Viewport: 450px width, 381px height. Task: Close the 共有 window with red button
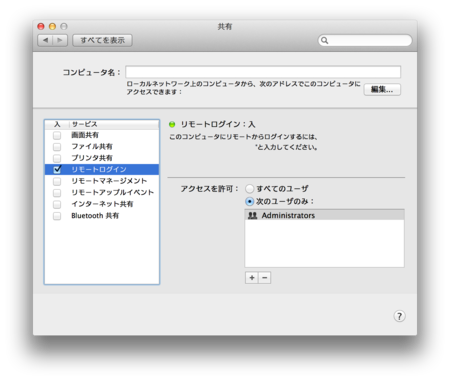[41, 26]
